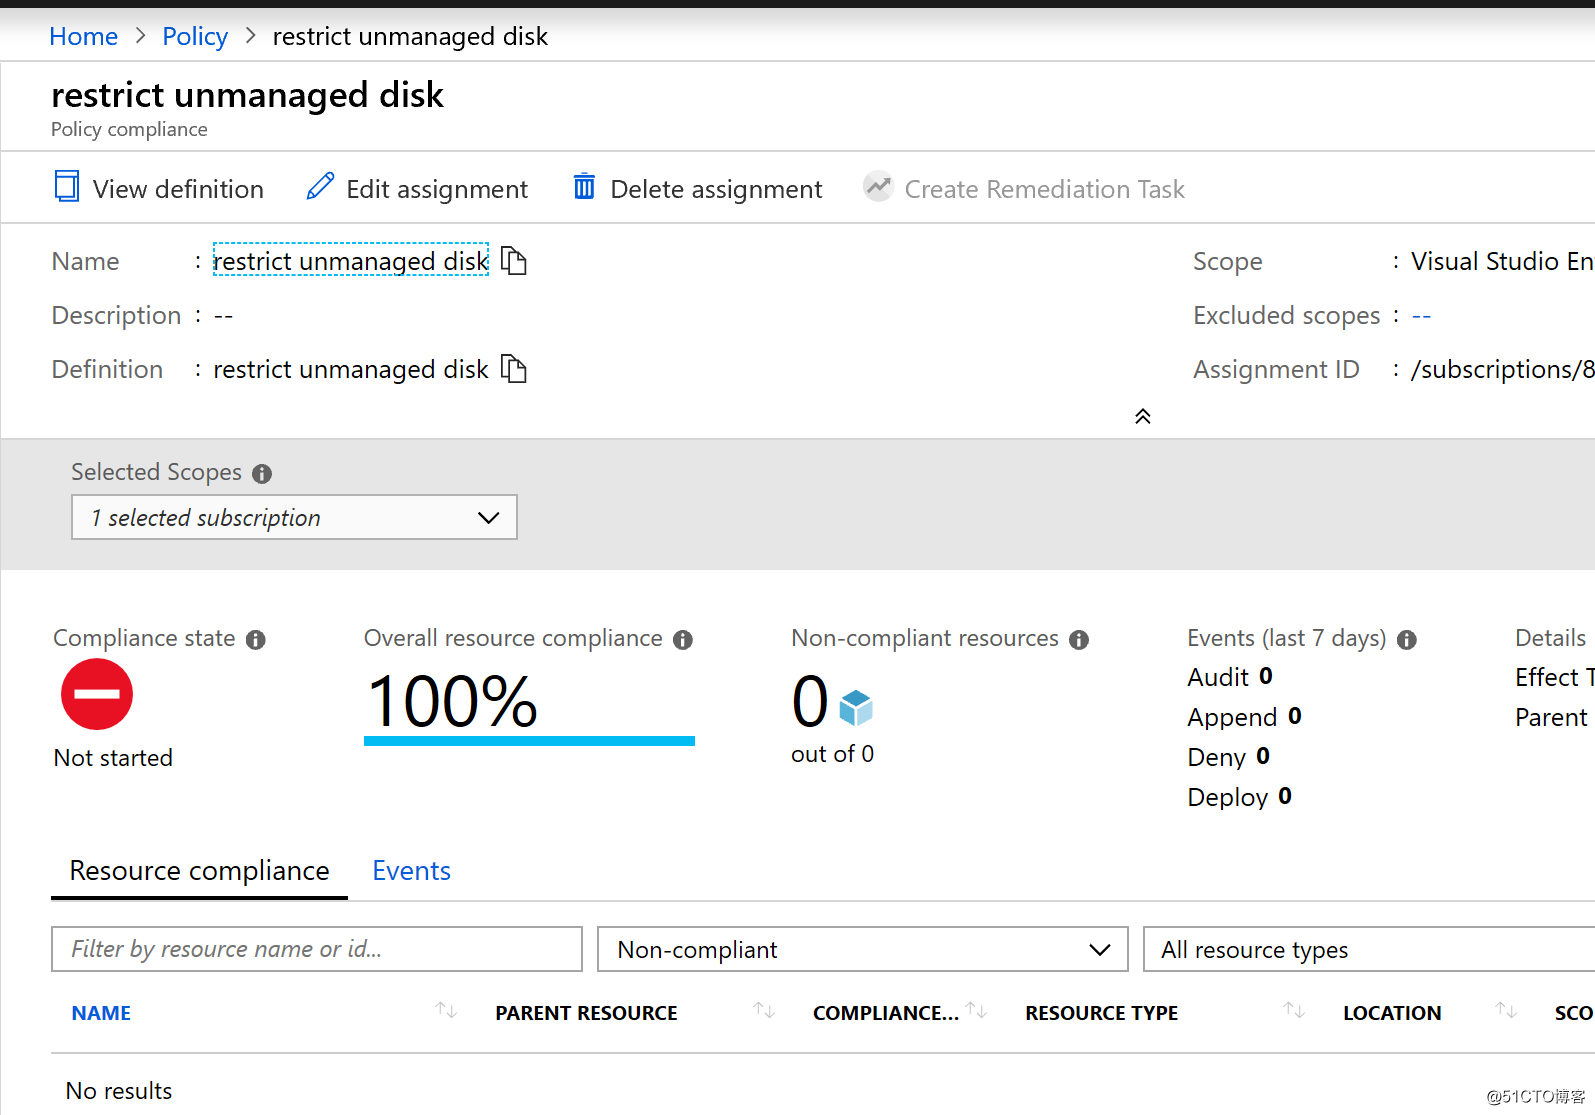Click the Assignment ID /subscriptions value
The height and width of the screenshot is (1115, 1595).
[x=1502, y=369]
